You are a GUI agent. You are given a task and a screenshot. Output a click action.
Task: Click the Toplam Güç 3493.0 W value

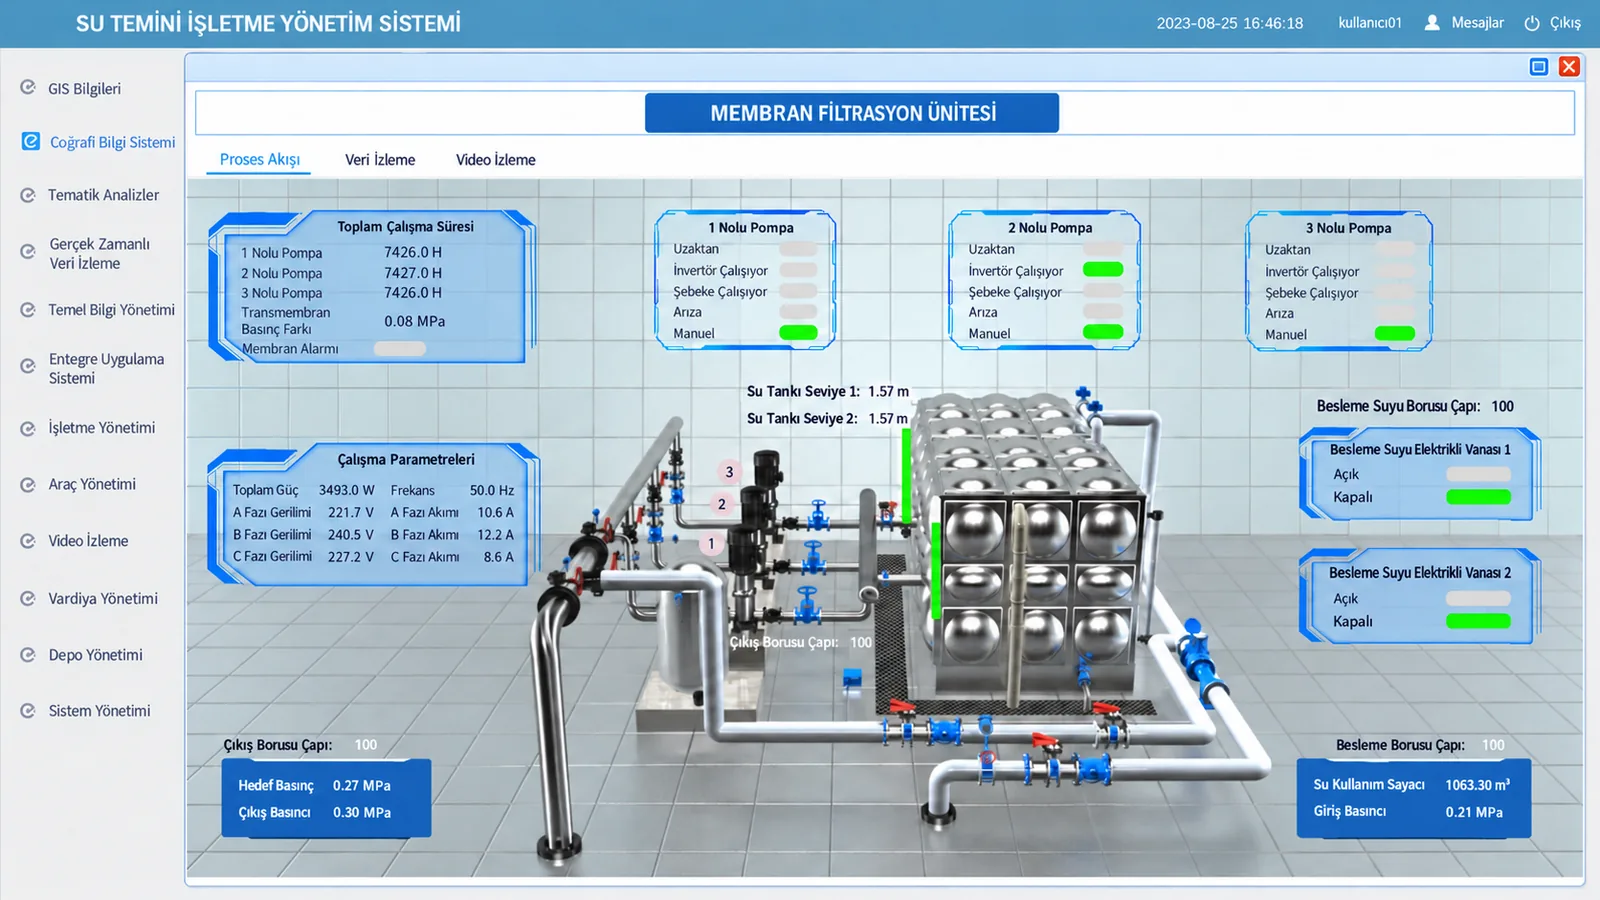(x=347, y=490)
